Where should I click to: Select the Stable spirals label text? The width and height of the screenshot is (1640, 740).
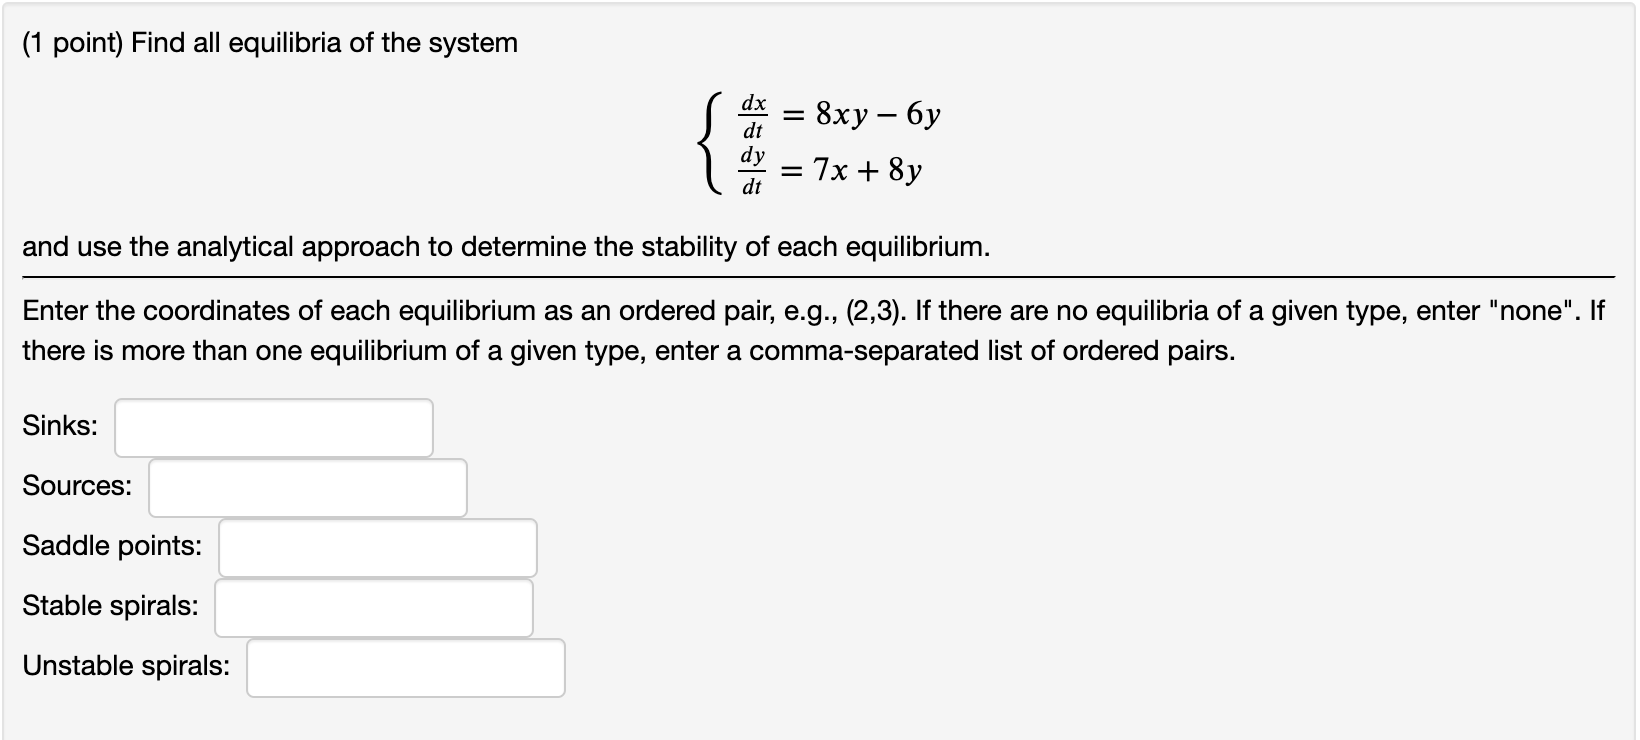point(112,605)
